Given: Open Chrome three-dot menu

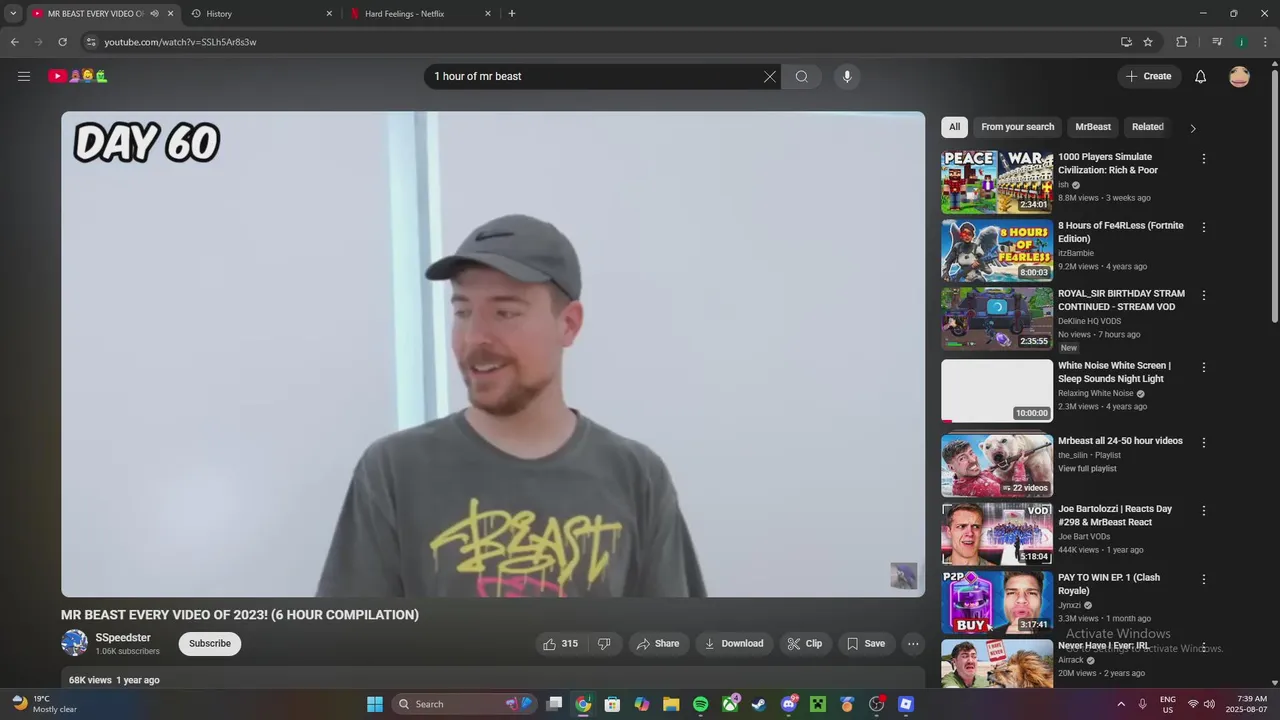Looking at the screenshot, I should tap(1264, 42).
